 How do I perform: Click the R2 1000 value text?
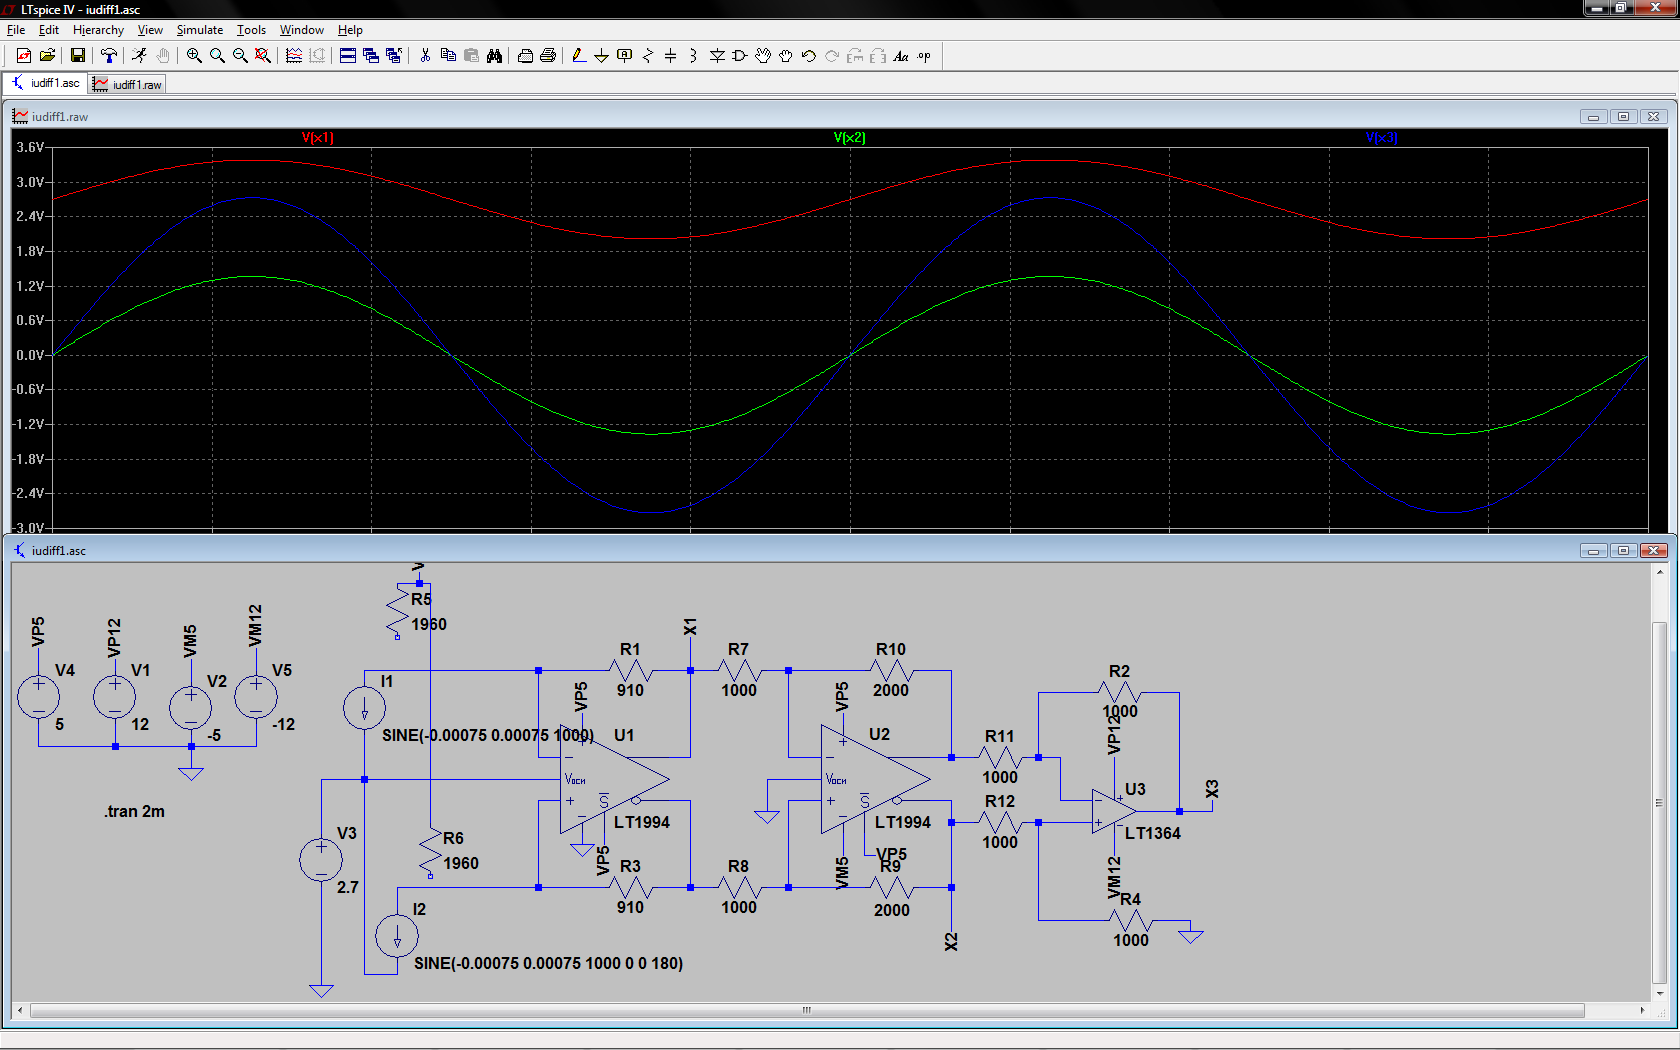(1120, 711)
